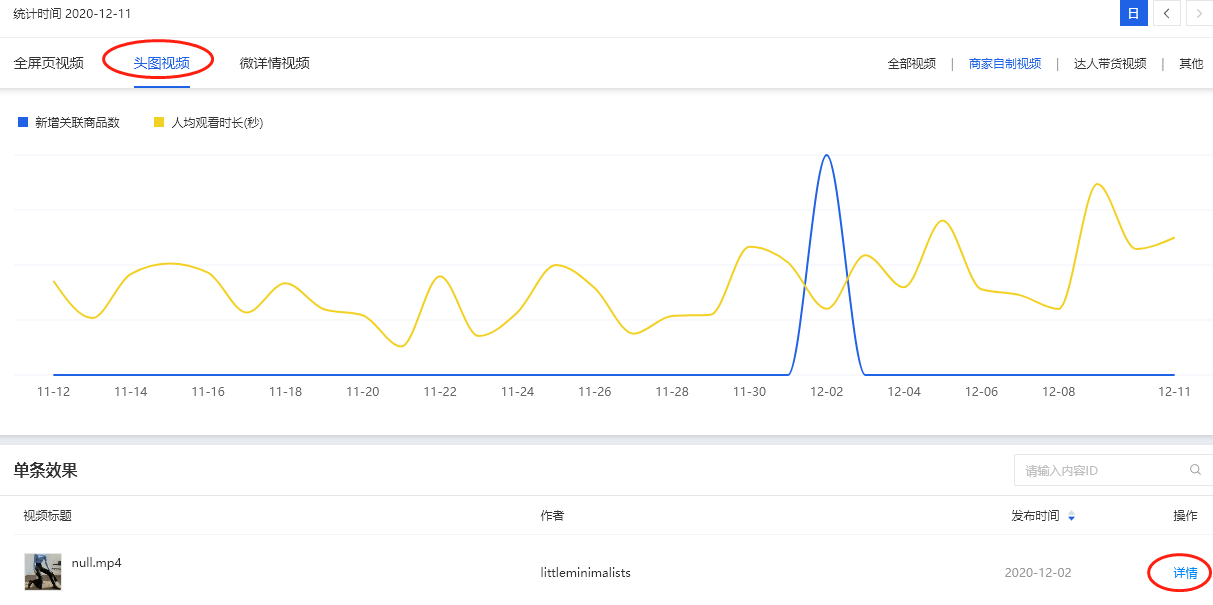
Task: Switch to 全屏页视频 tab
Action: (x=49, y=63)
